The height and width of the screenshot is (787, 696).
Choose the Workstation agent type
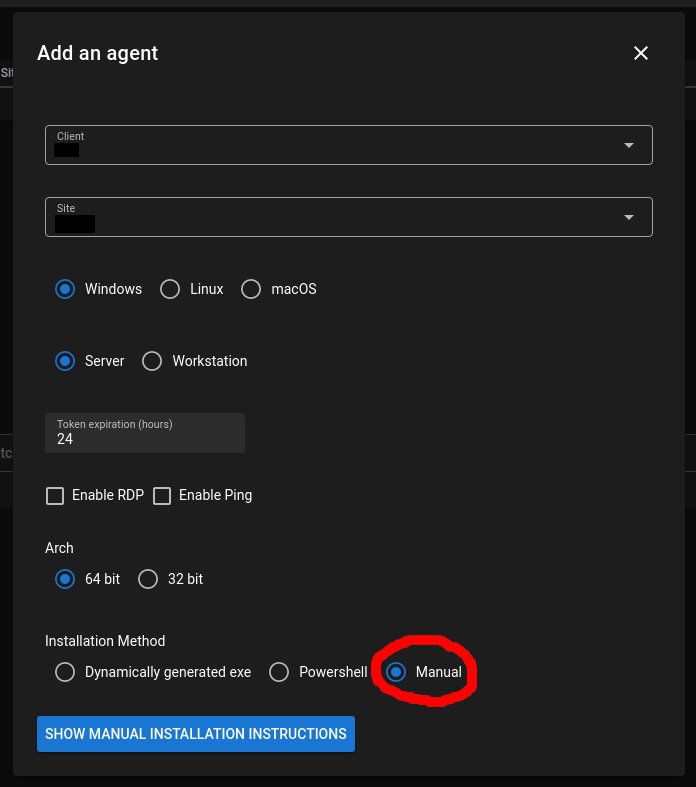pyautogui.click(x=152, y=361)
